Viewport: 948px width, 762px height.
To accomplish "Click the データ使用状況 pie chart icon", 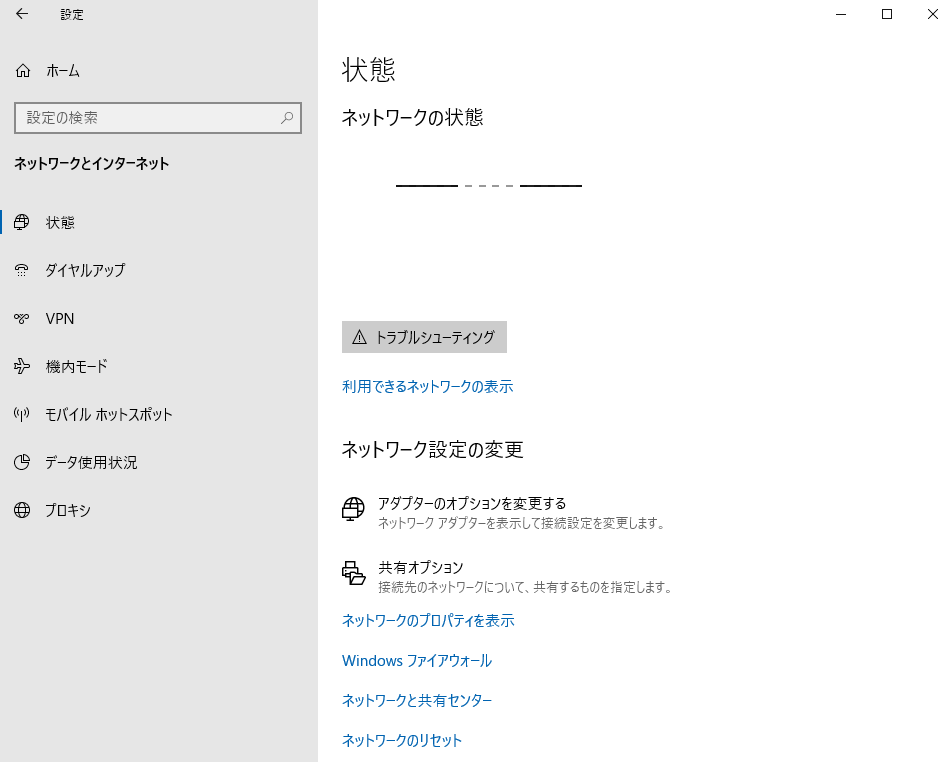I will [22, 462].
